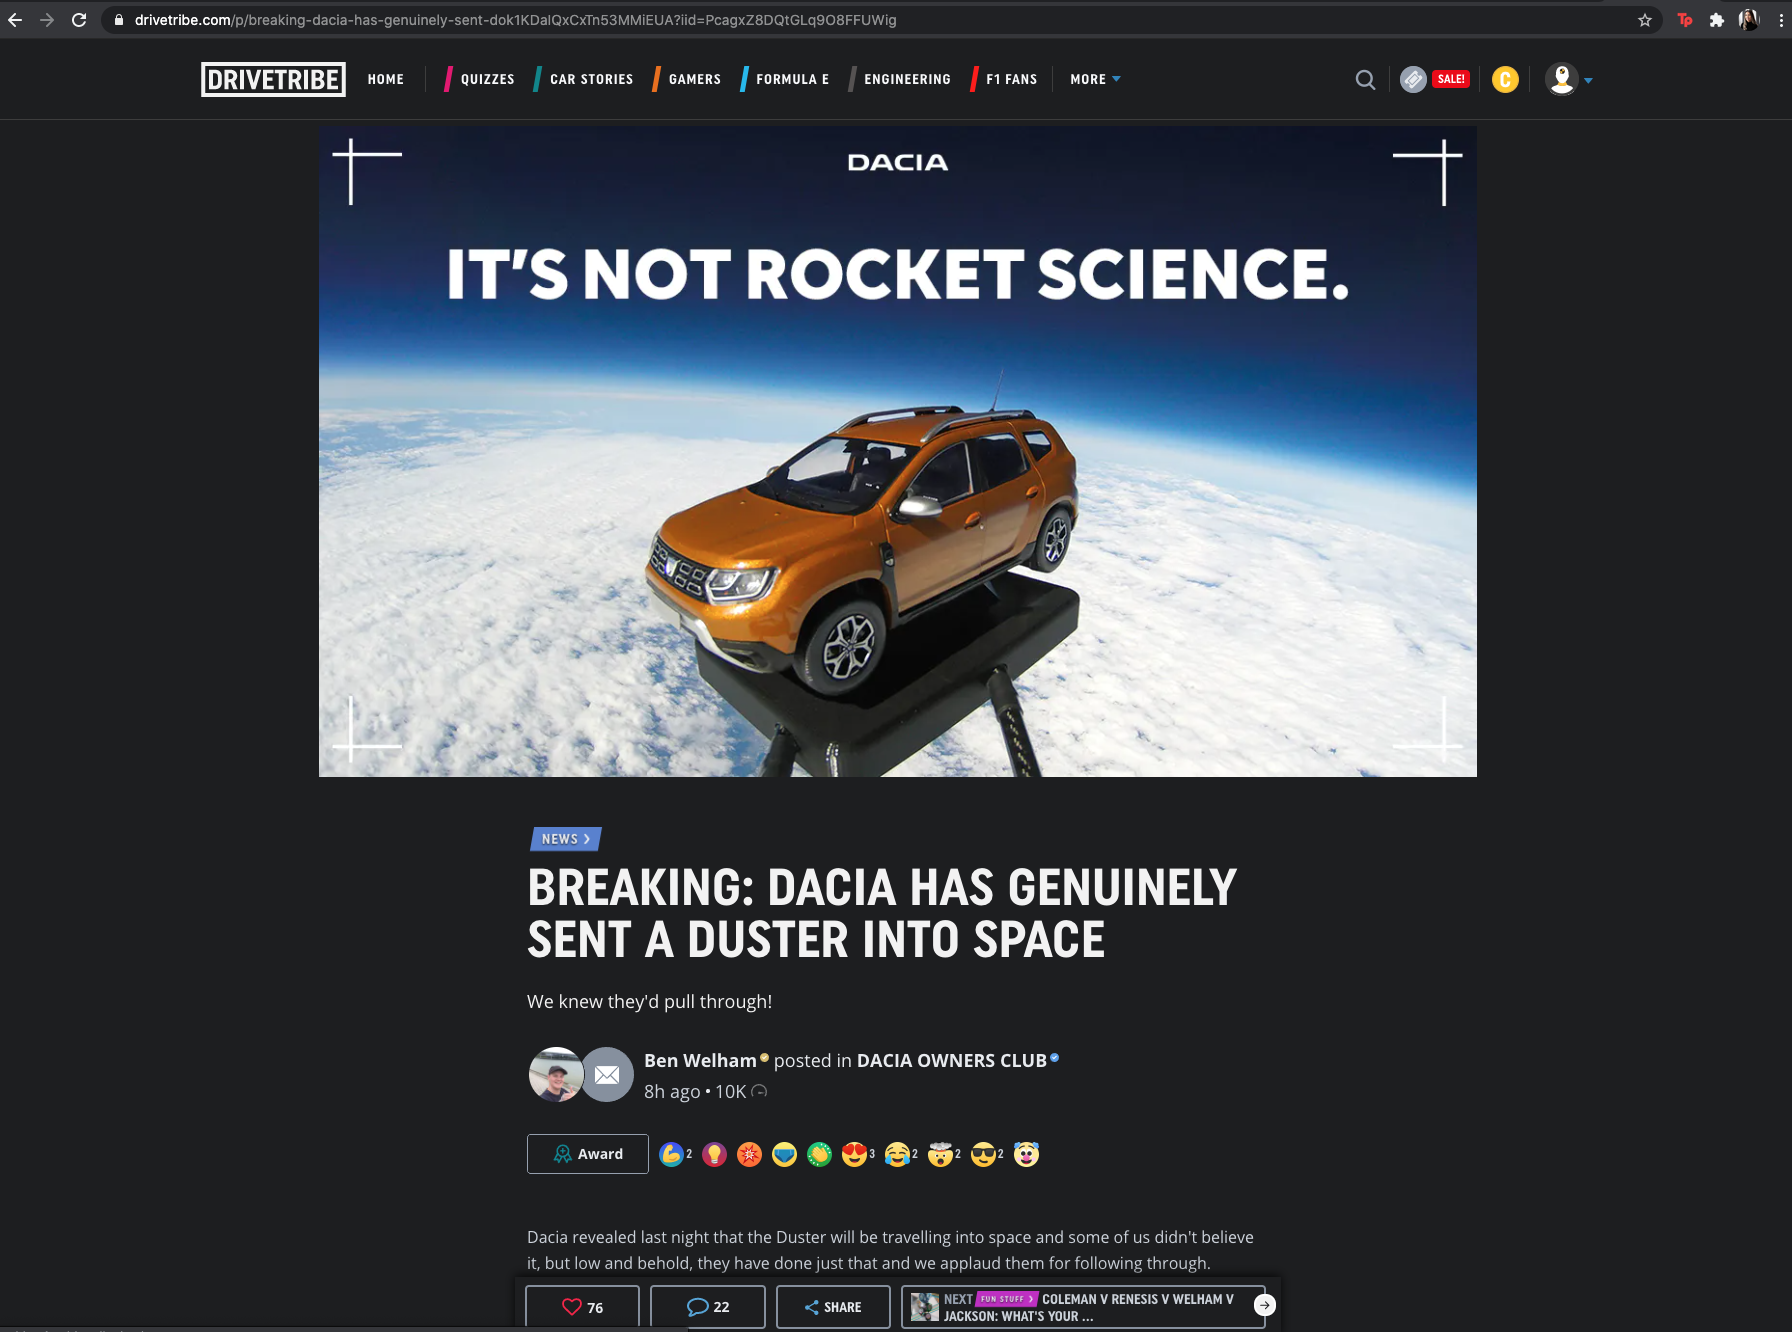Viewport: 1792px width, 1332px height.
Task: Go to the QUIZZES section
Action: [x=487, y=79]
